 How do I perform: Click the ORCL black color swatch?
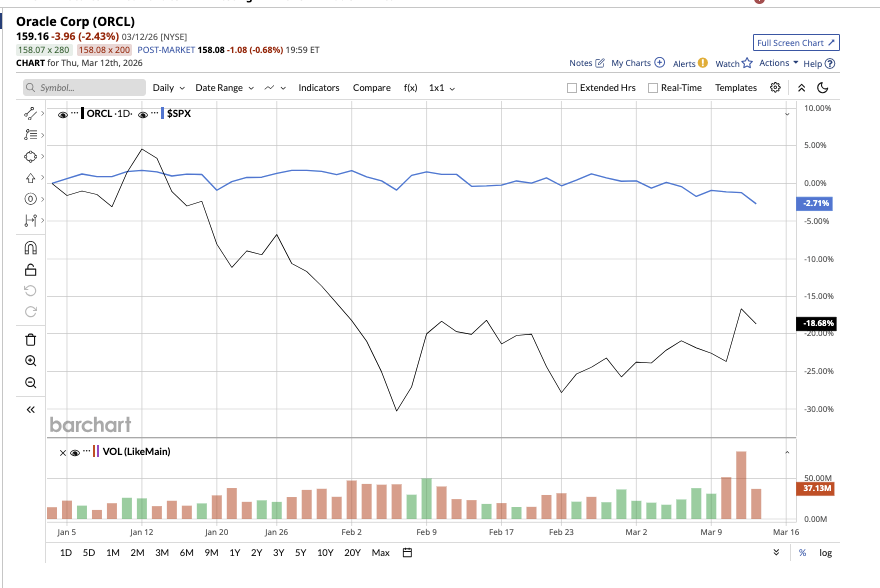click(x=82, y=114)
